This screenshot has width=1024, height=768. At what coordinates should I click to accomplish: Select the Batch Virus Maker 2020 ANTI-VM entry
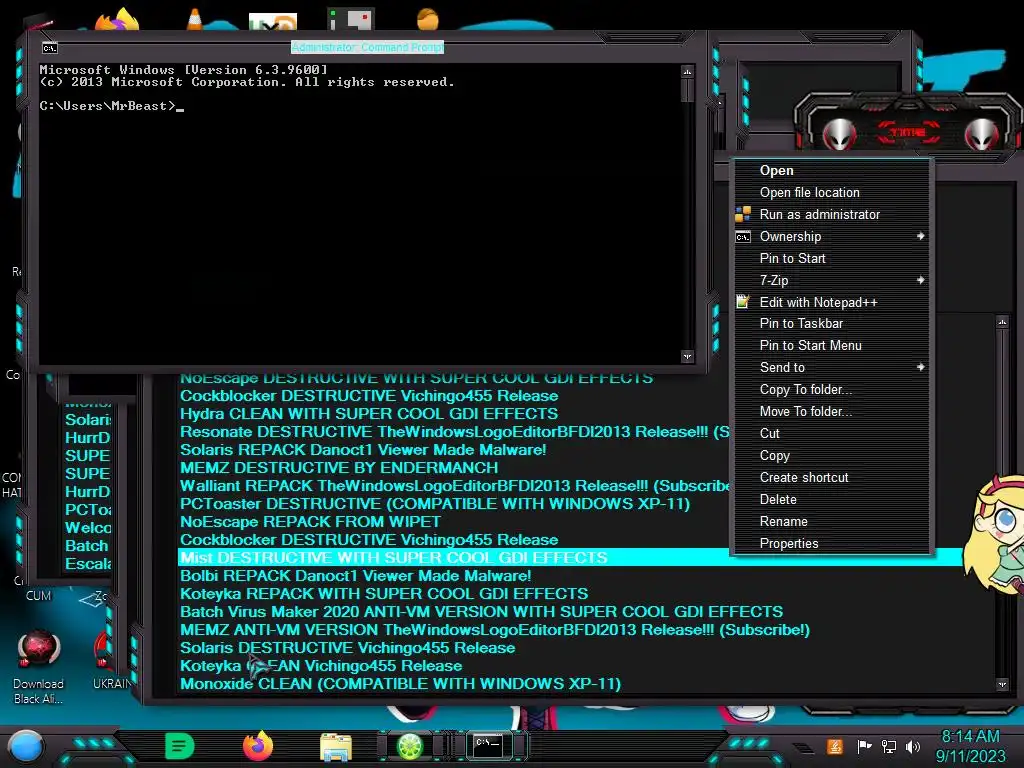point(481,611)
